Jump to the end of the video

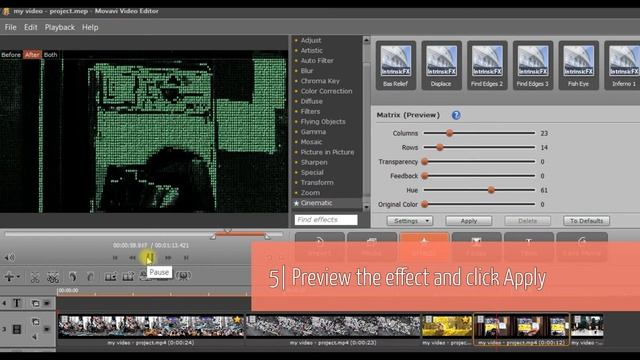[x=186, y=258]
